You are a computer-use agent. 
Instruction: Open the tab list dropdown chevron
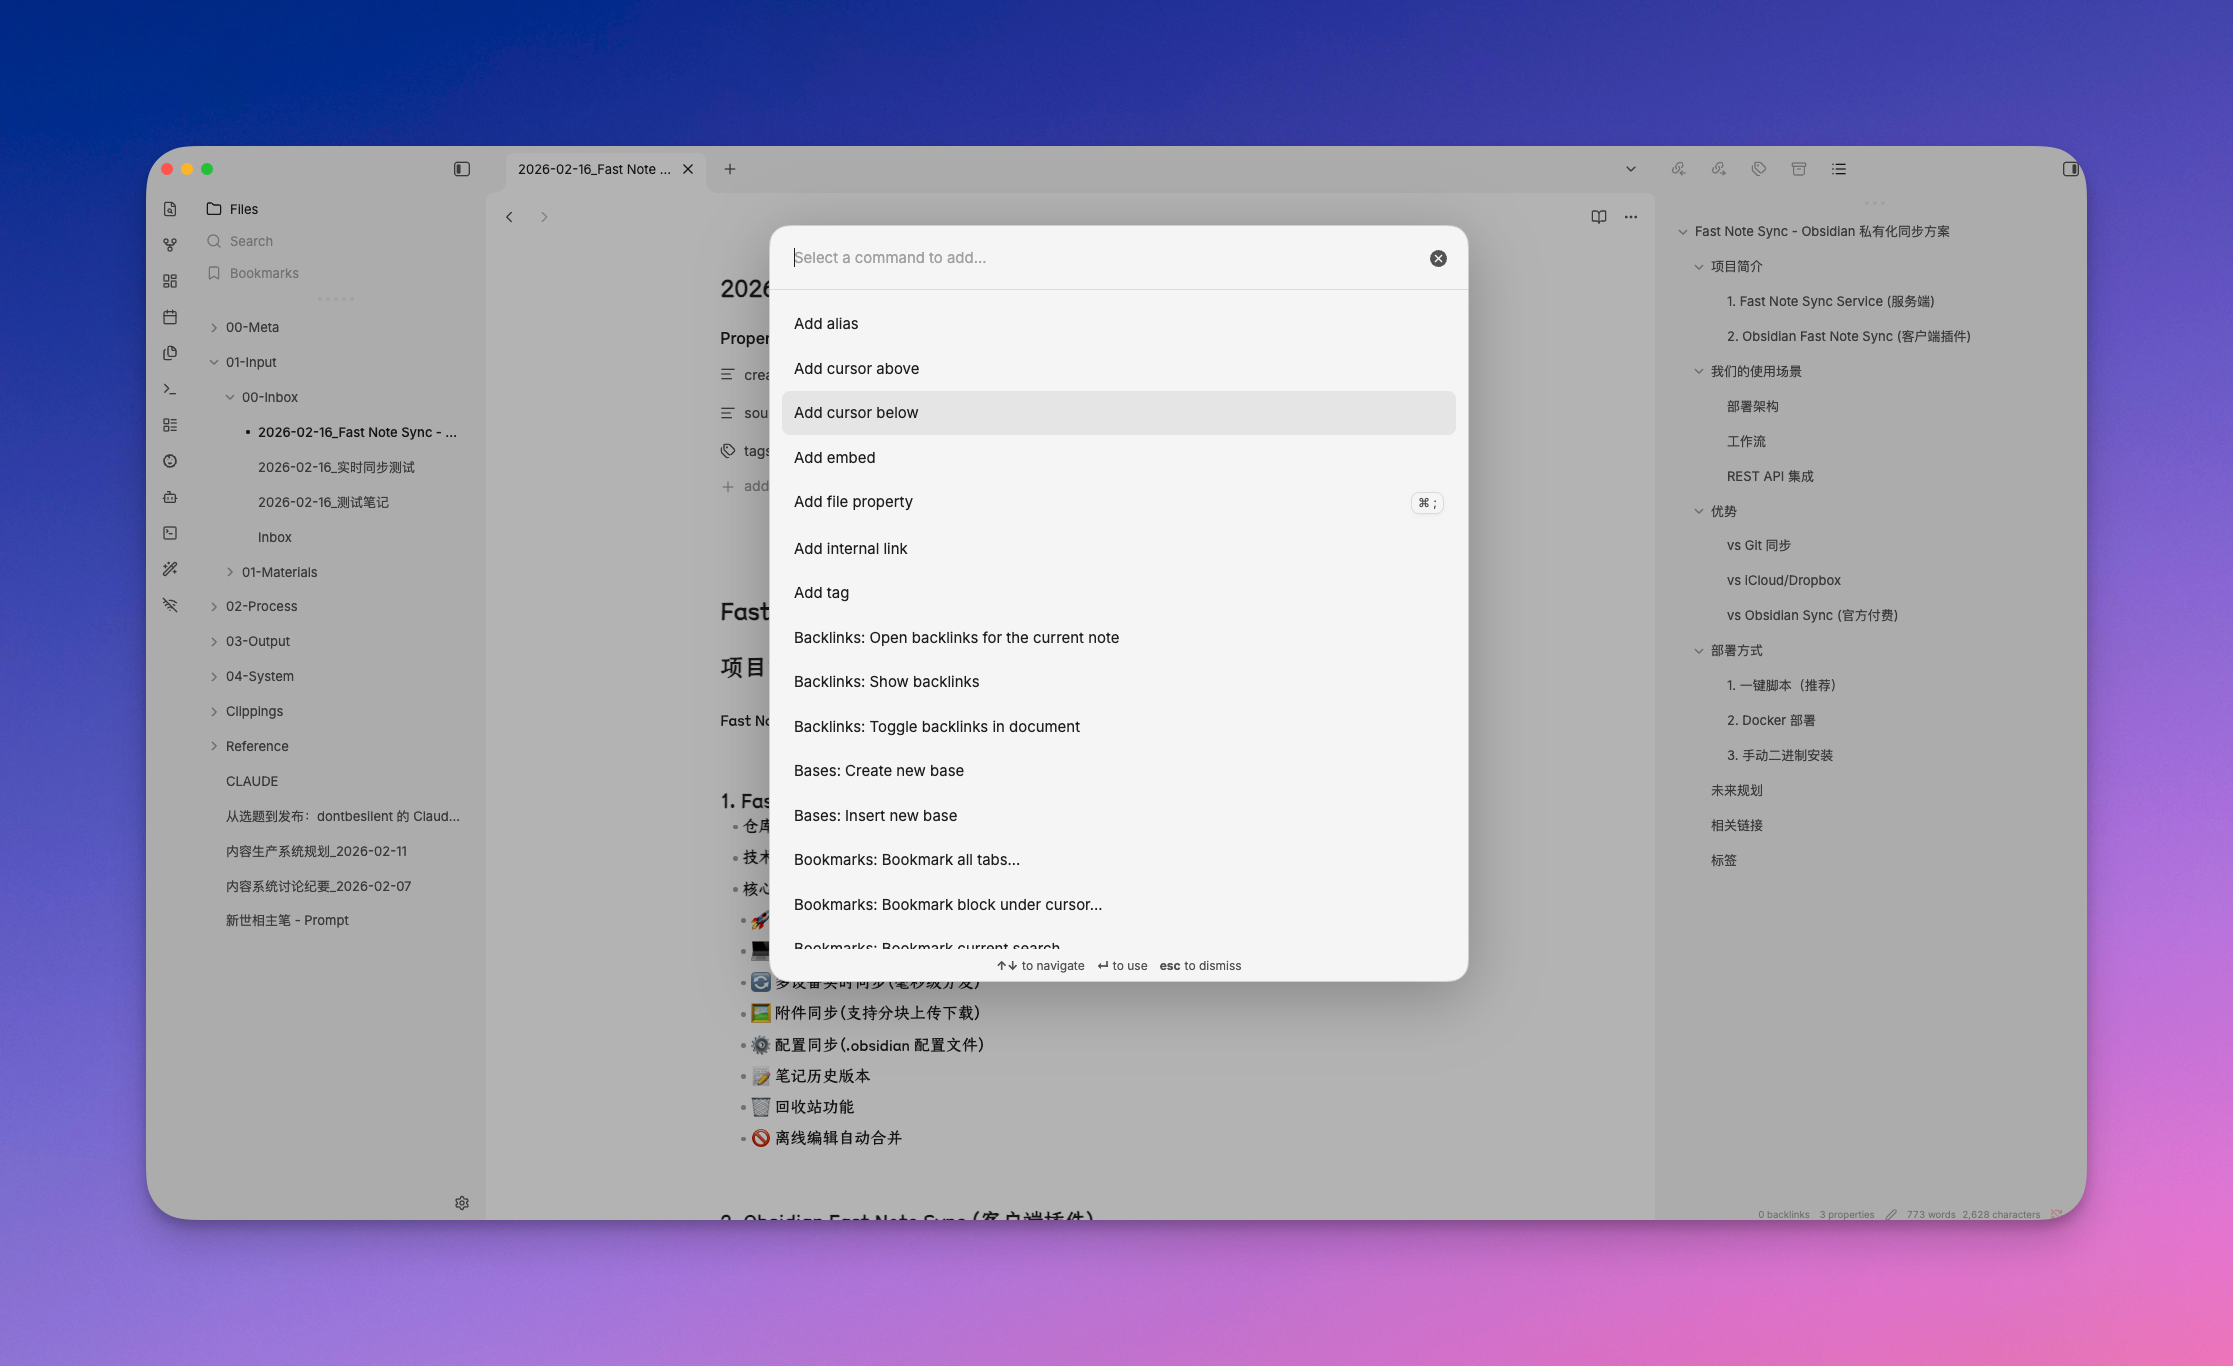point(1630,169)
